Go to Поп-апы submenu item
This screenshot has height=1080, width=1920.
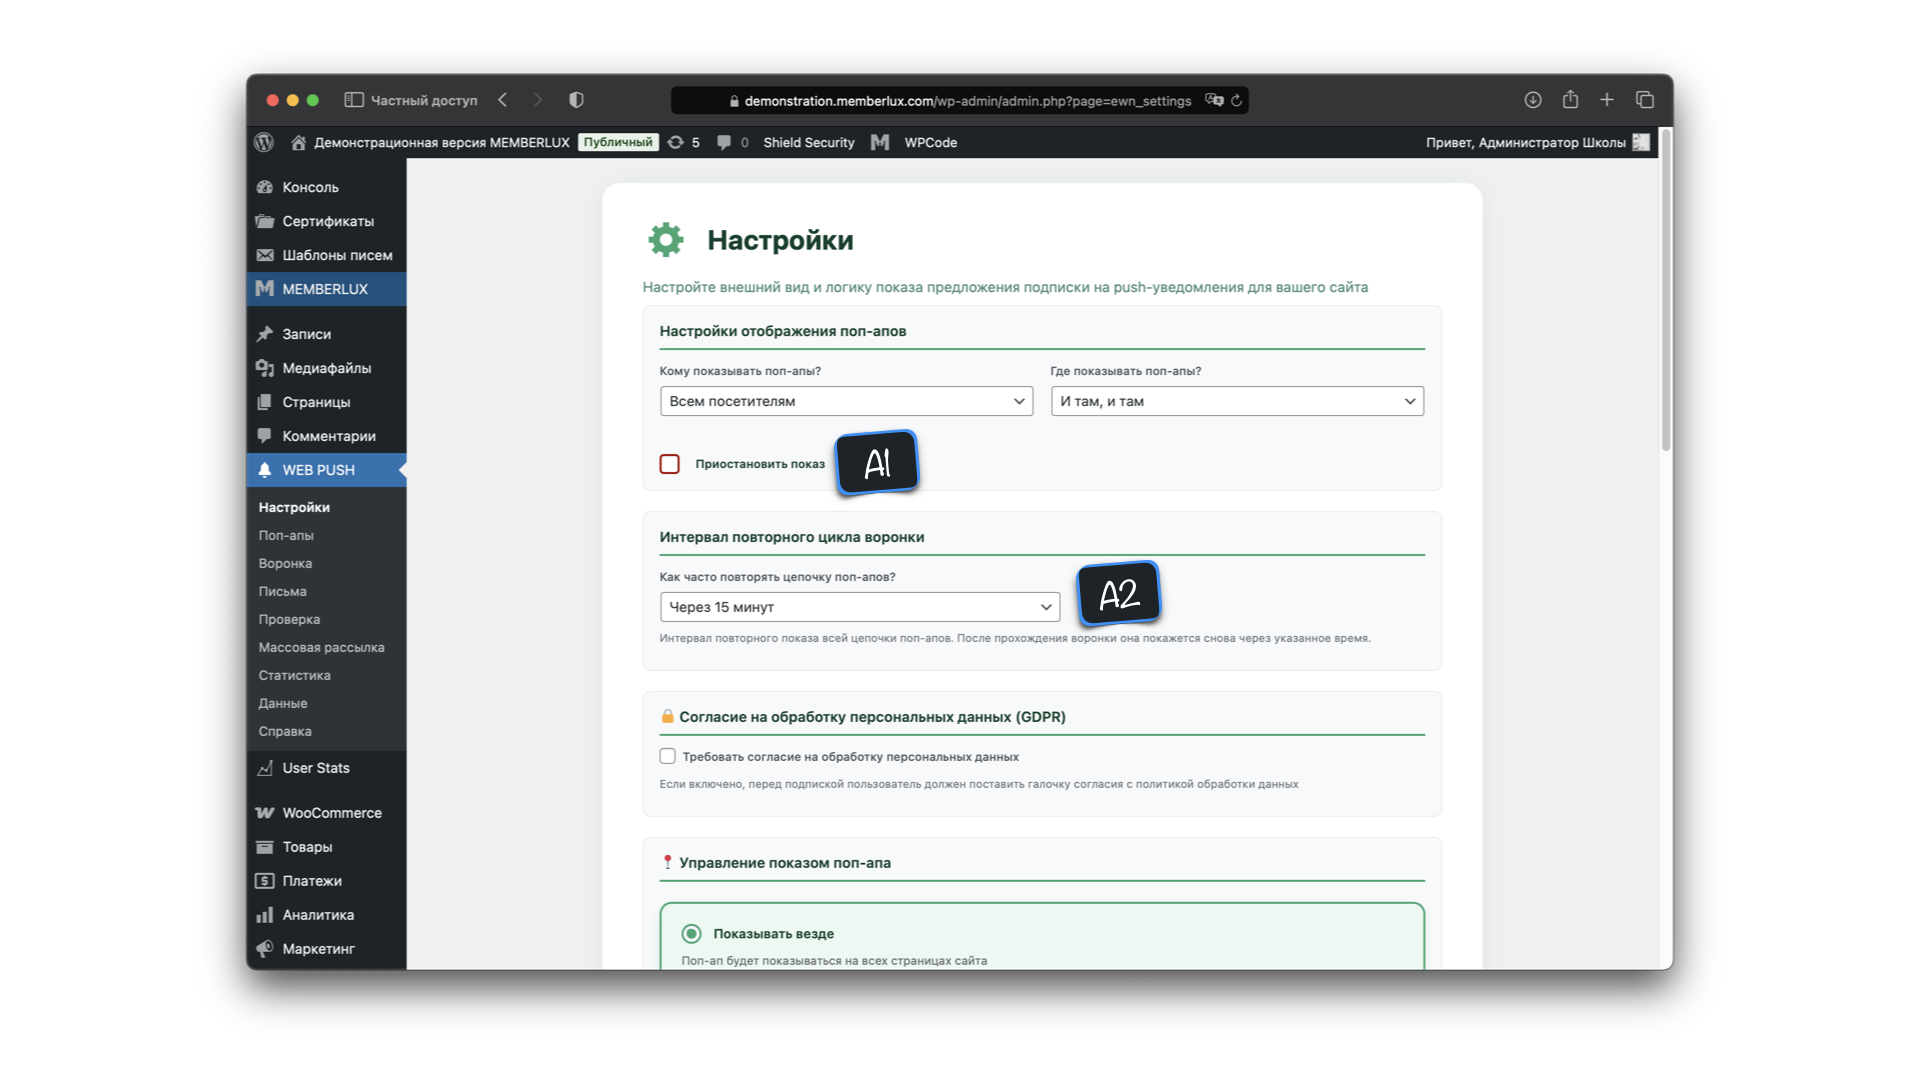(286, 536)
